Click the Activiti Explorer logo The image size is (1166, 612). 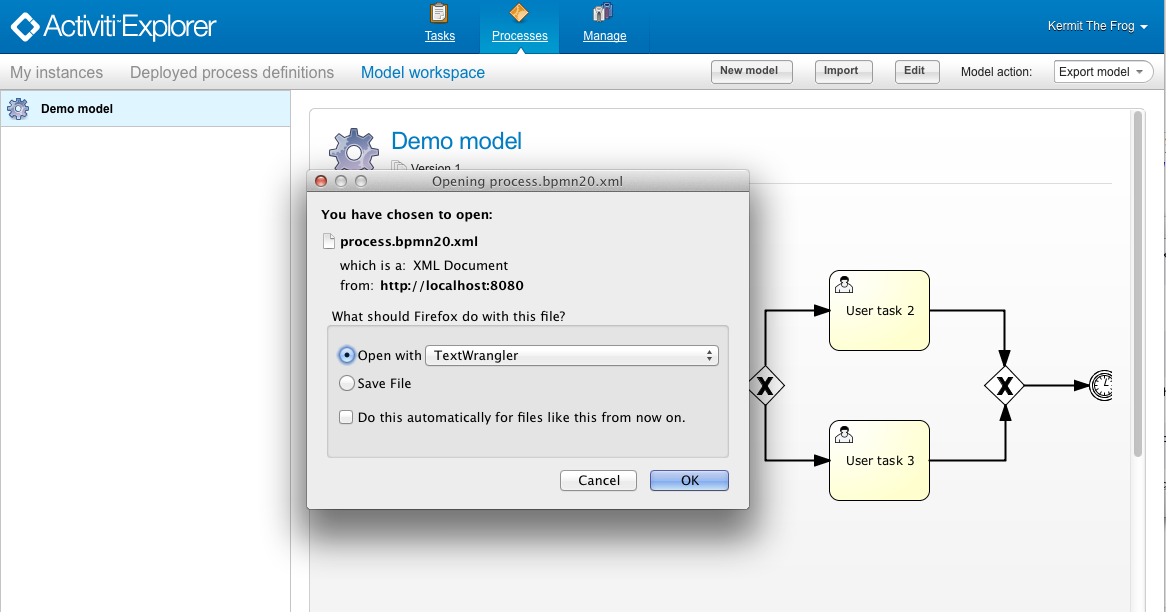112,27
